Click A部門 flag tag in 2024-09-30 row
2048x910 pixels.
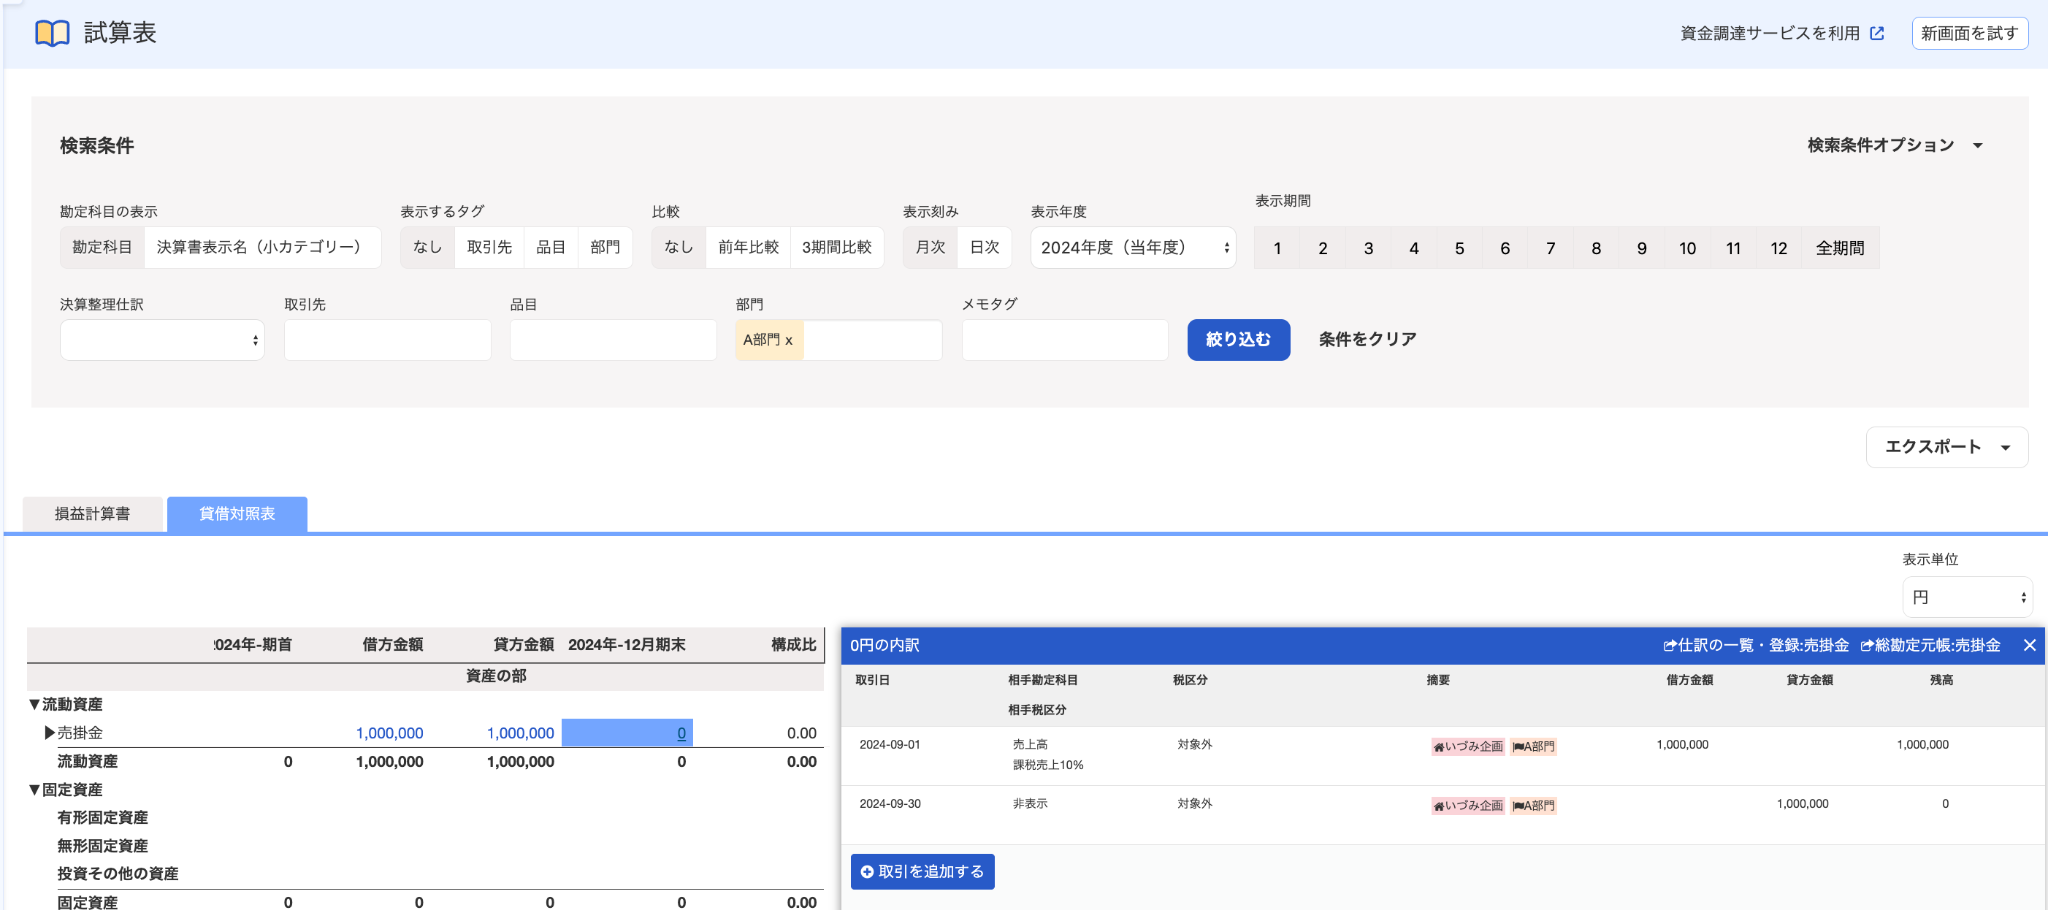[1533, 805]
